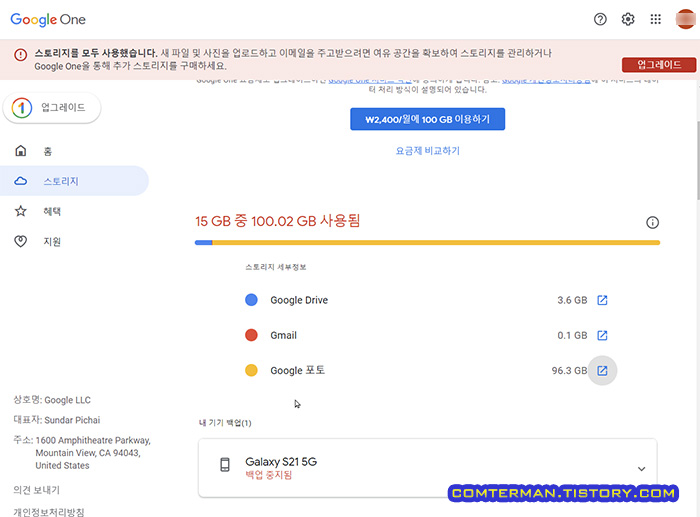The image size is (700, 517).
Task: Click the 내 기기 백업(1) heading
Action: [x=225, y=423]
